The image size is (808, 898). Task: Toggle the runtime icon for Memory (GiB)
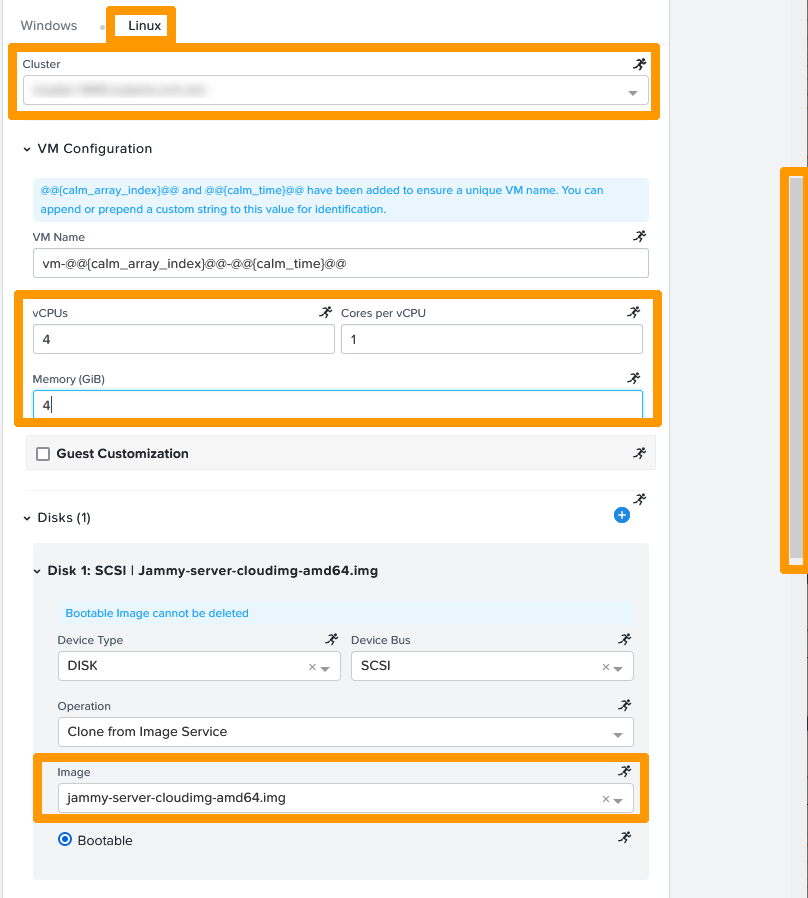(x=633, y=379)
